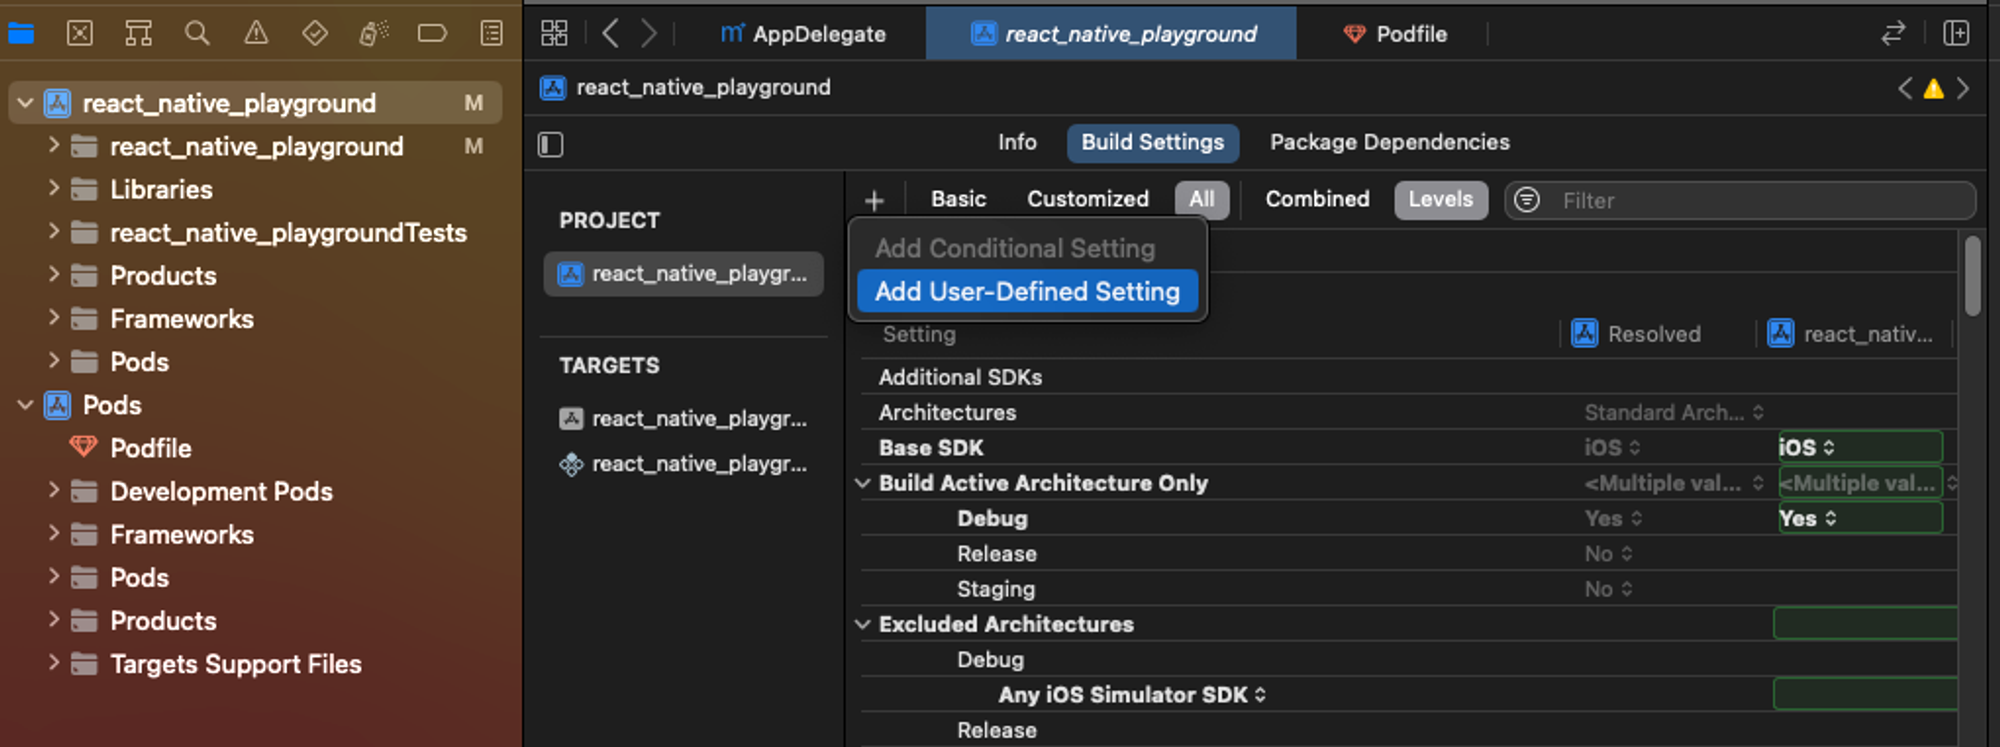Select the react_native_playground editor tab
Screen dimensions: 2000x747
[x=1112, y=34]
